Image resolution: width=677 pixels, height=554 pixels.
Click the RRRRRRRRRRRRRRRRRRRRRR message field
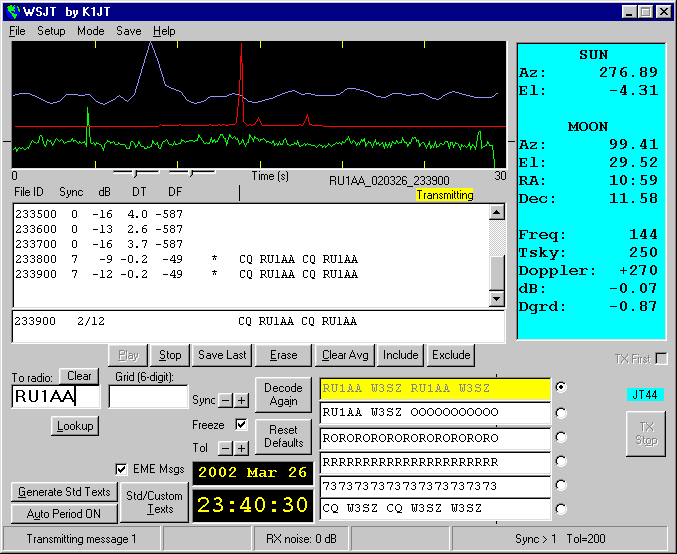[435, 462]
